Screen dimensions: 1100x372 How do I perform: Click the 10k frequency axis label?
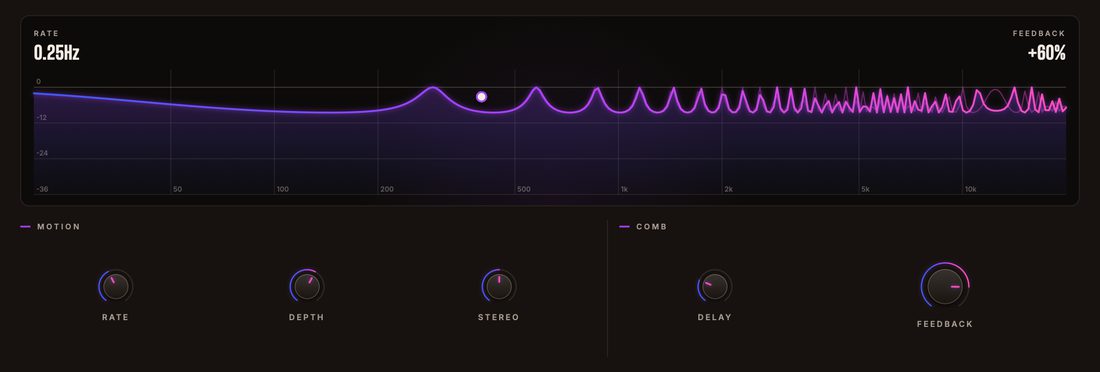point(970,190)
